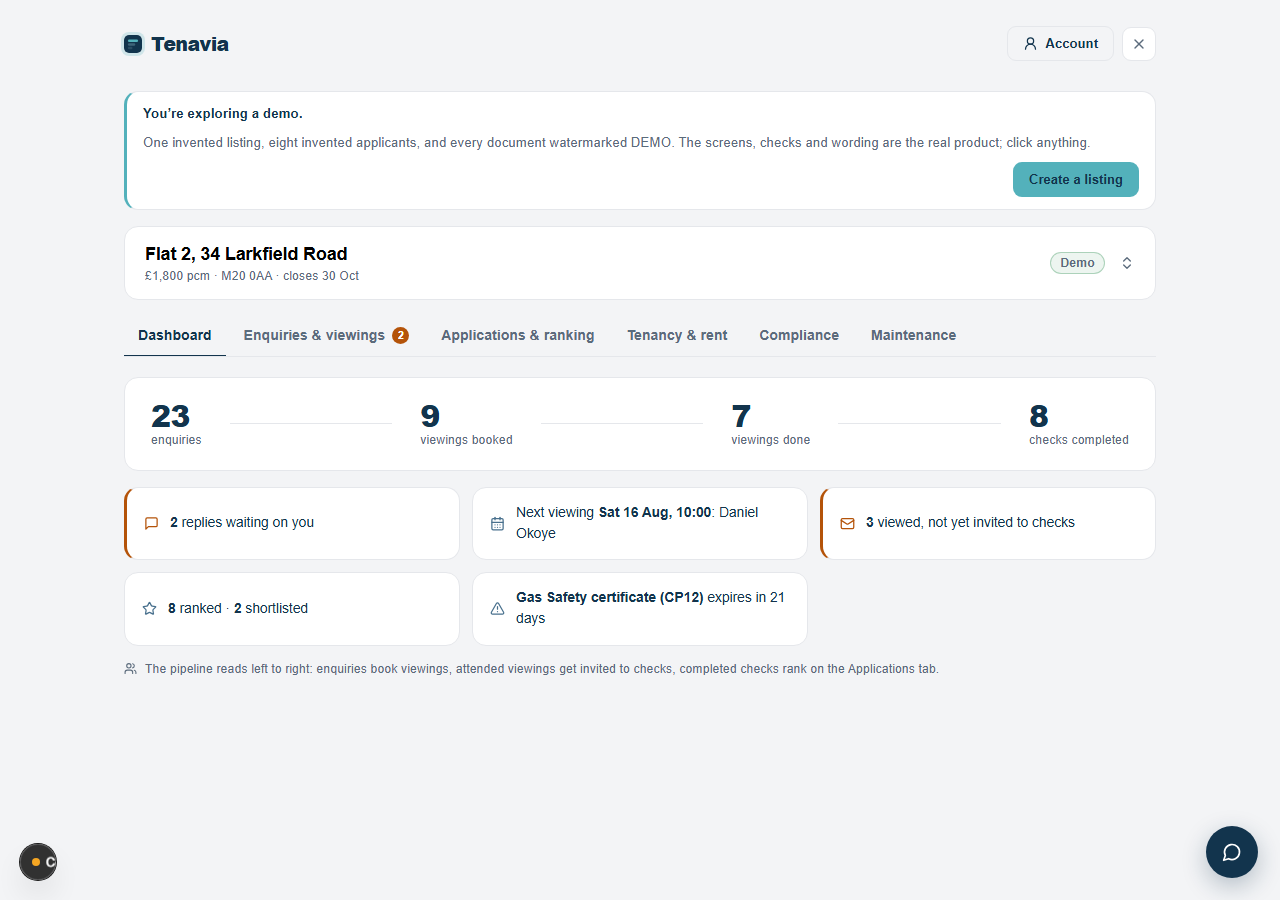Open Flat 2, 34 Larkfield Road listing
Viewport: 1280px width, 900px height.
[x=640, y=263]
